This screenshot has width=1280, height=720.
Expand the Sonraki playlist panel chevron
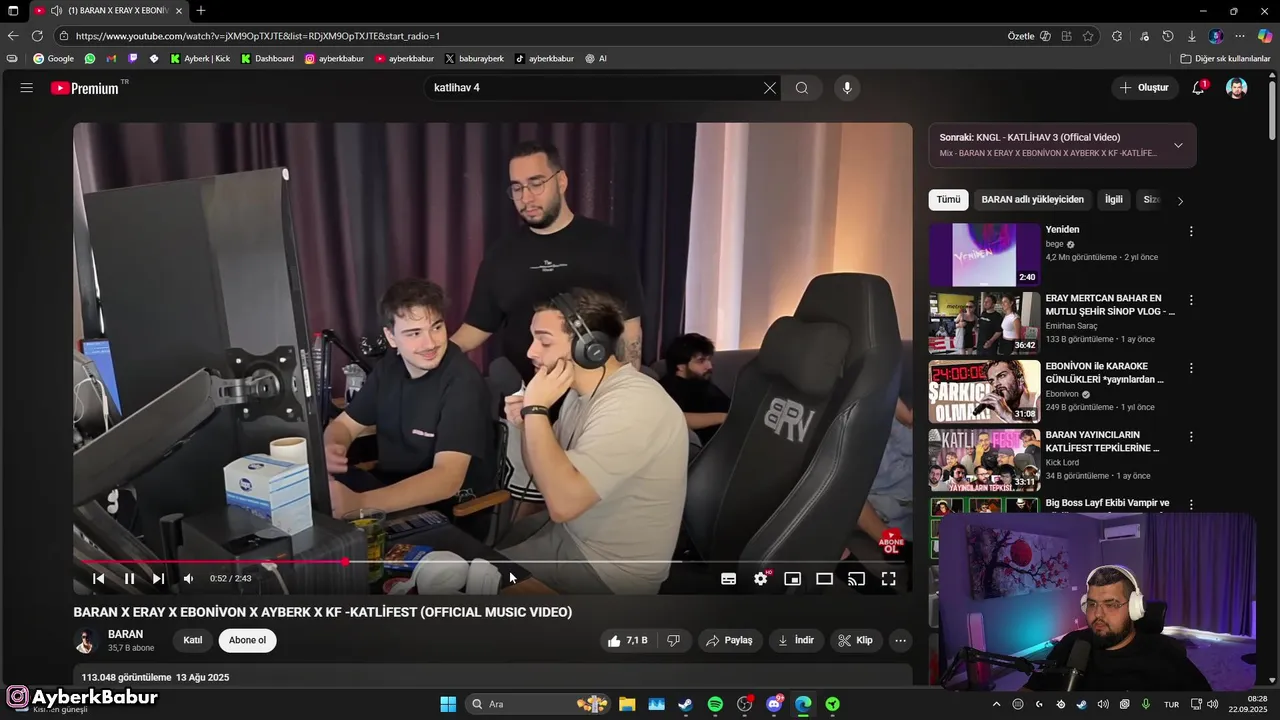[x=1178, y=145]
